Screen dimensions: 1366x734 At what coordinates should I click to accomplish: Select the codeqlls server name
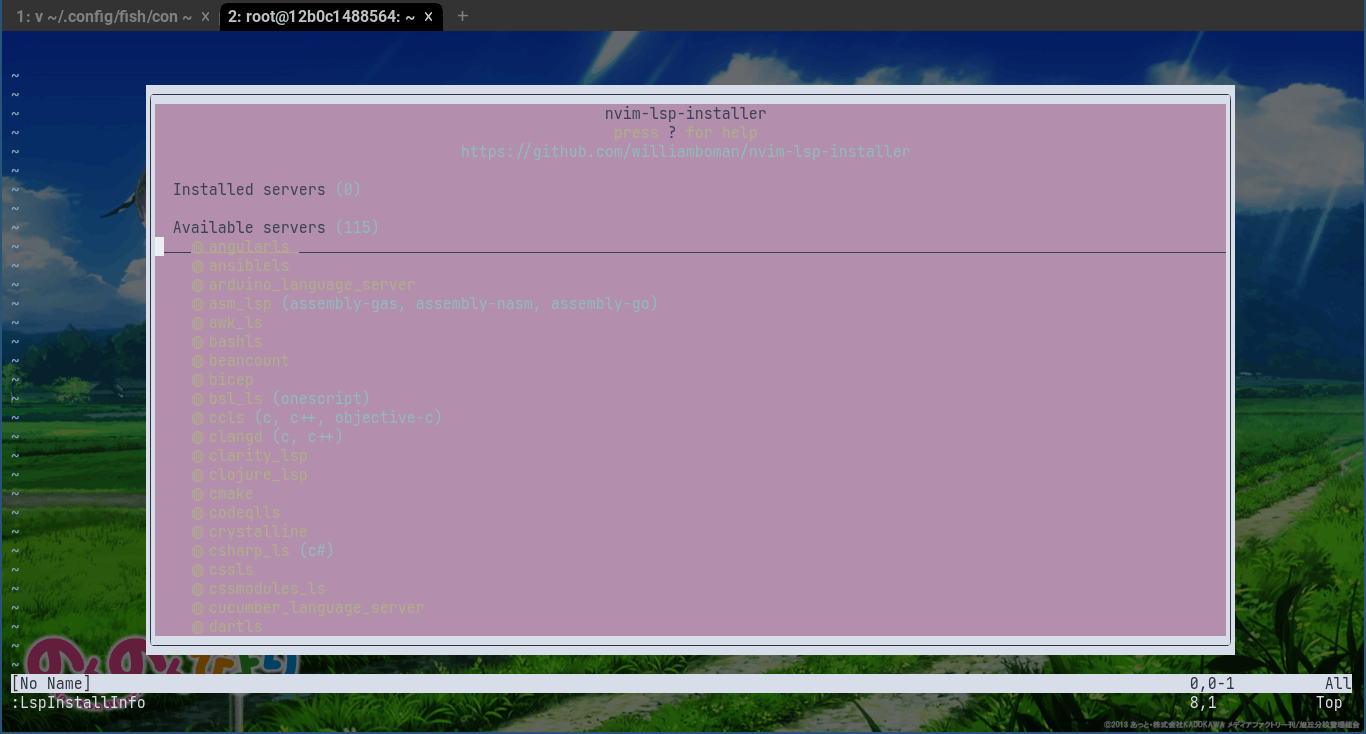245,513
